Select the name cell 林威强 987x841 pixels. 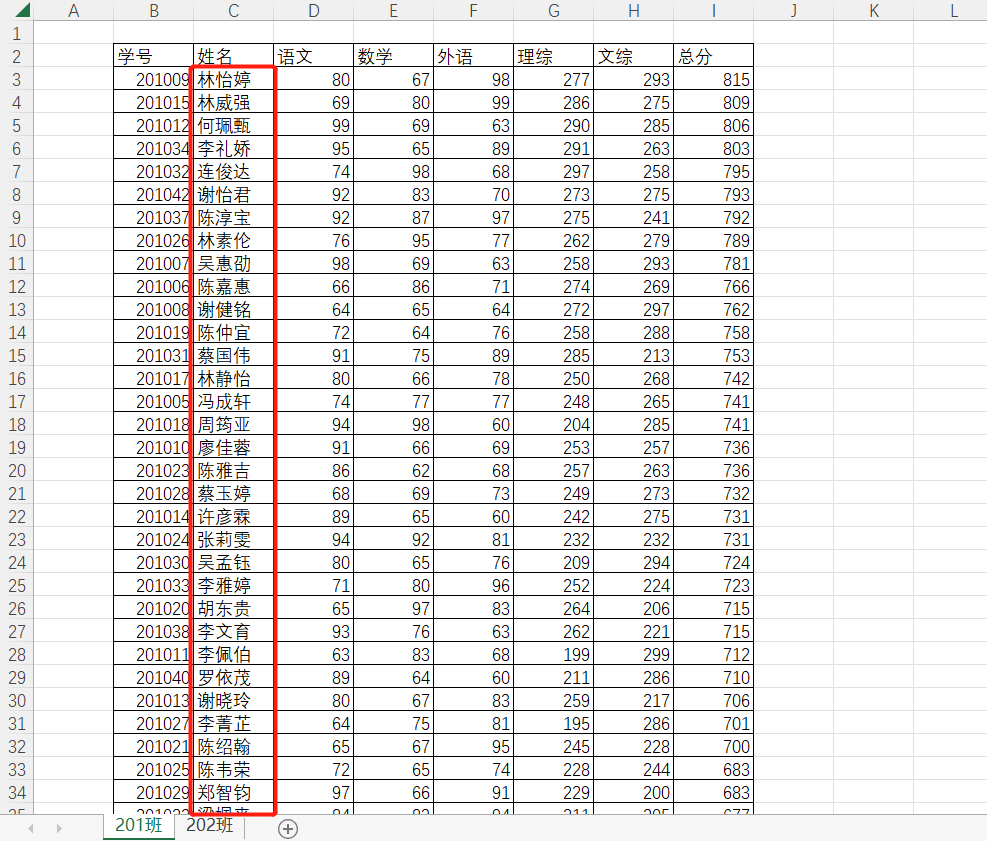coord(234,102)
